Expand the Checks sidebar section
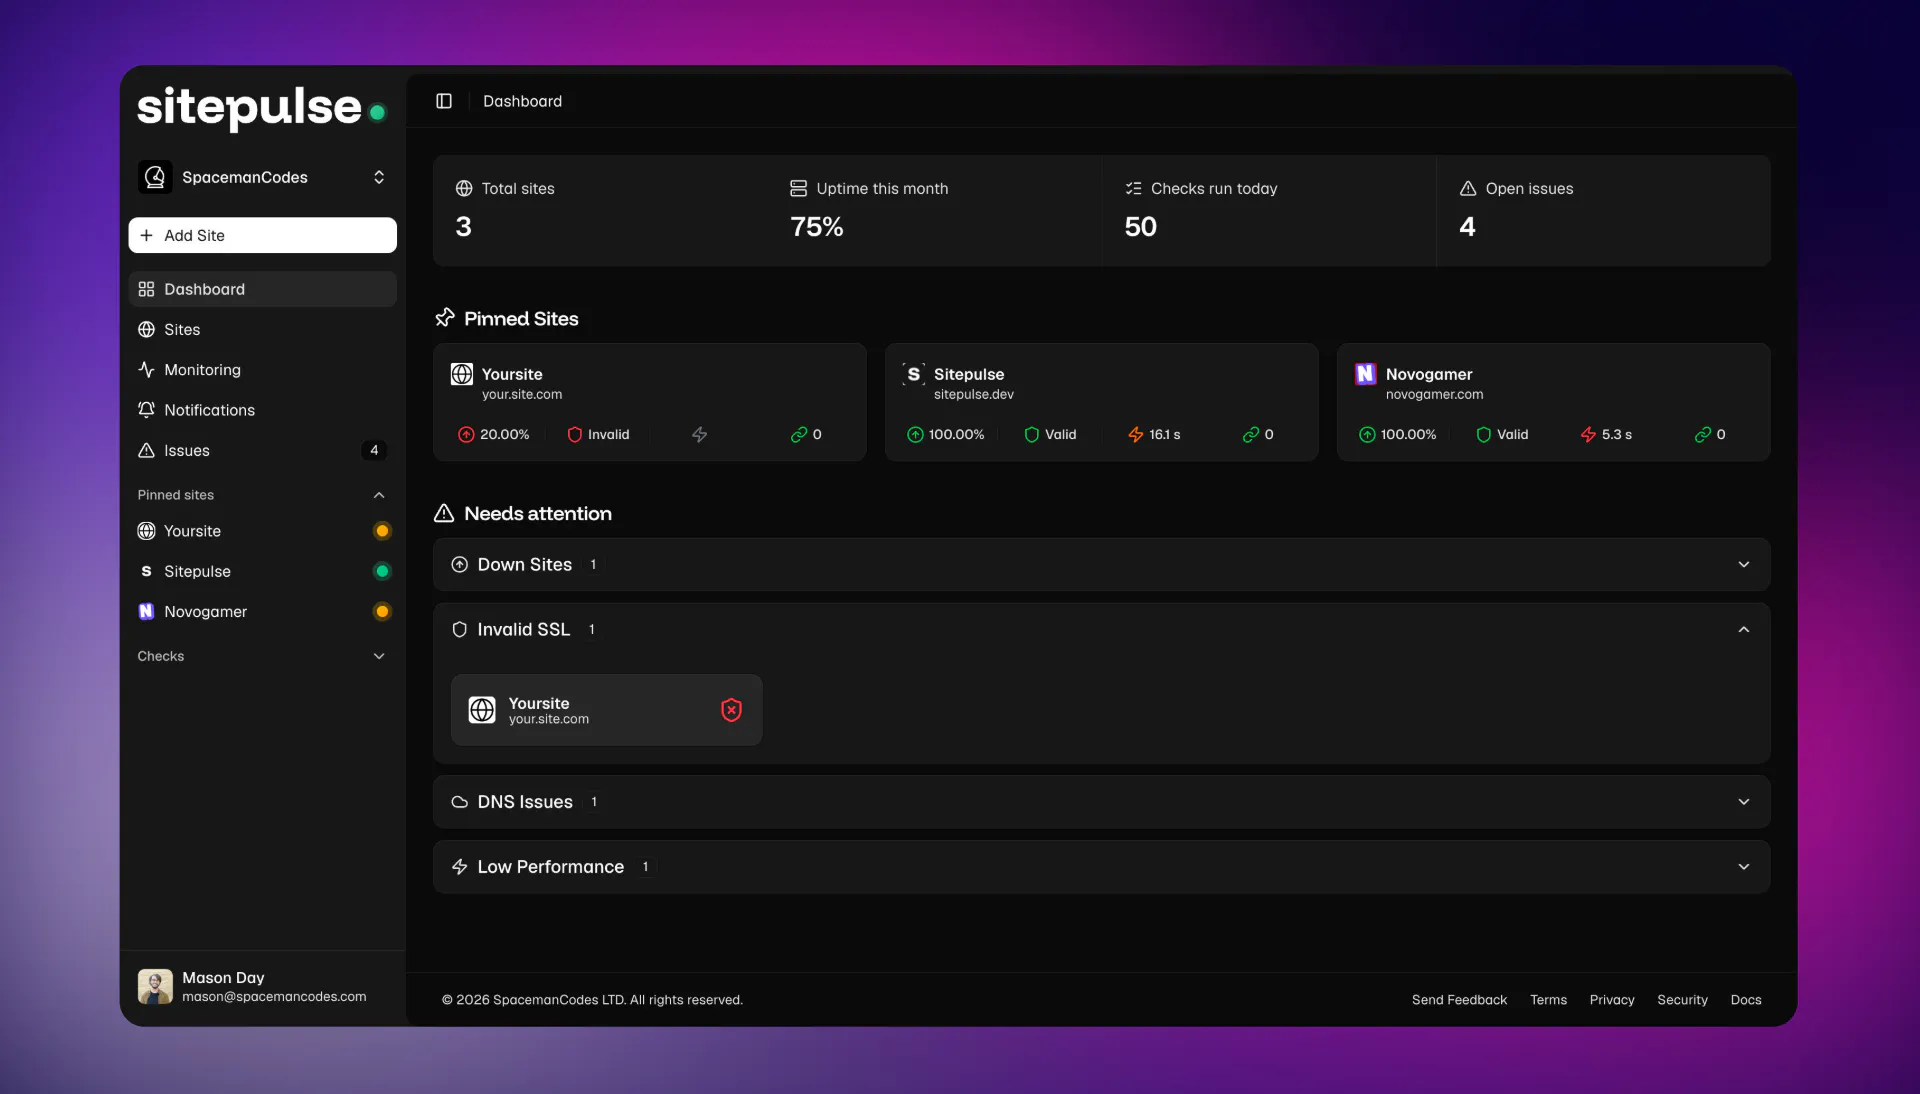The height and width of the screenshot is (1094, 1920). [379, 656]
